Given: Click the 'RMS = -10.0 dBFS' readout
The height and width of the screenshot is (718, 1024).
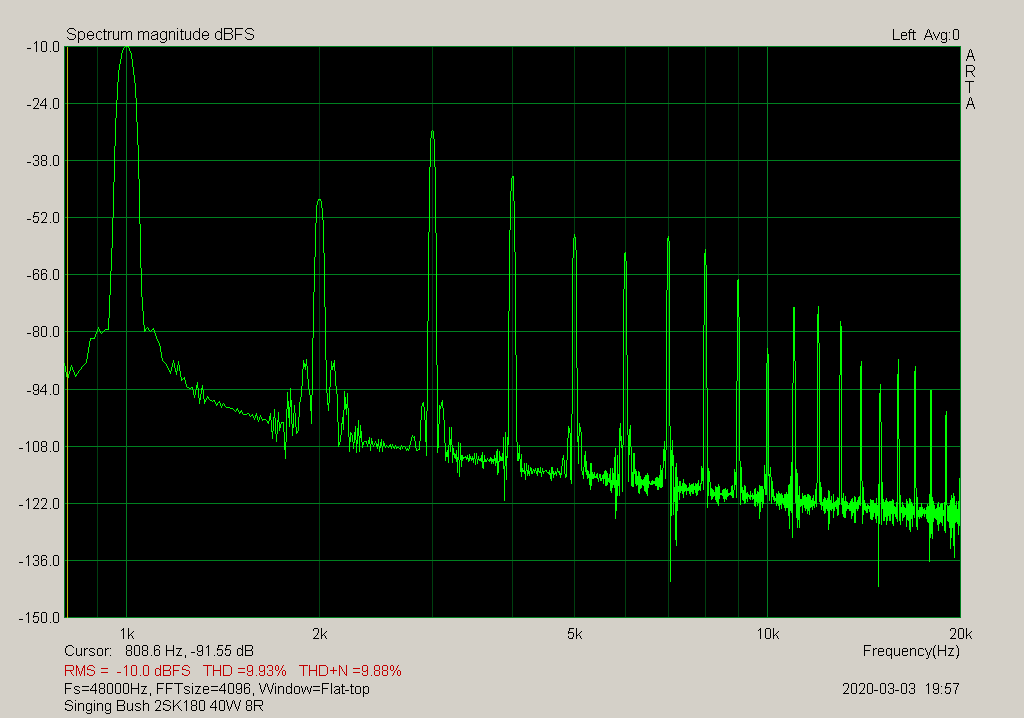Looking at the screenshot, I should tap(127, 670).
